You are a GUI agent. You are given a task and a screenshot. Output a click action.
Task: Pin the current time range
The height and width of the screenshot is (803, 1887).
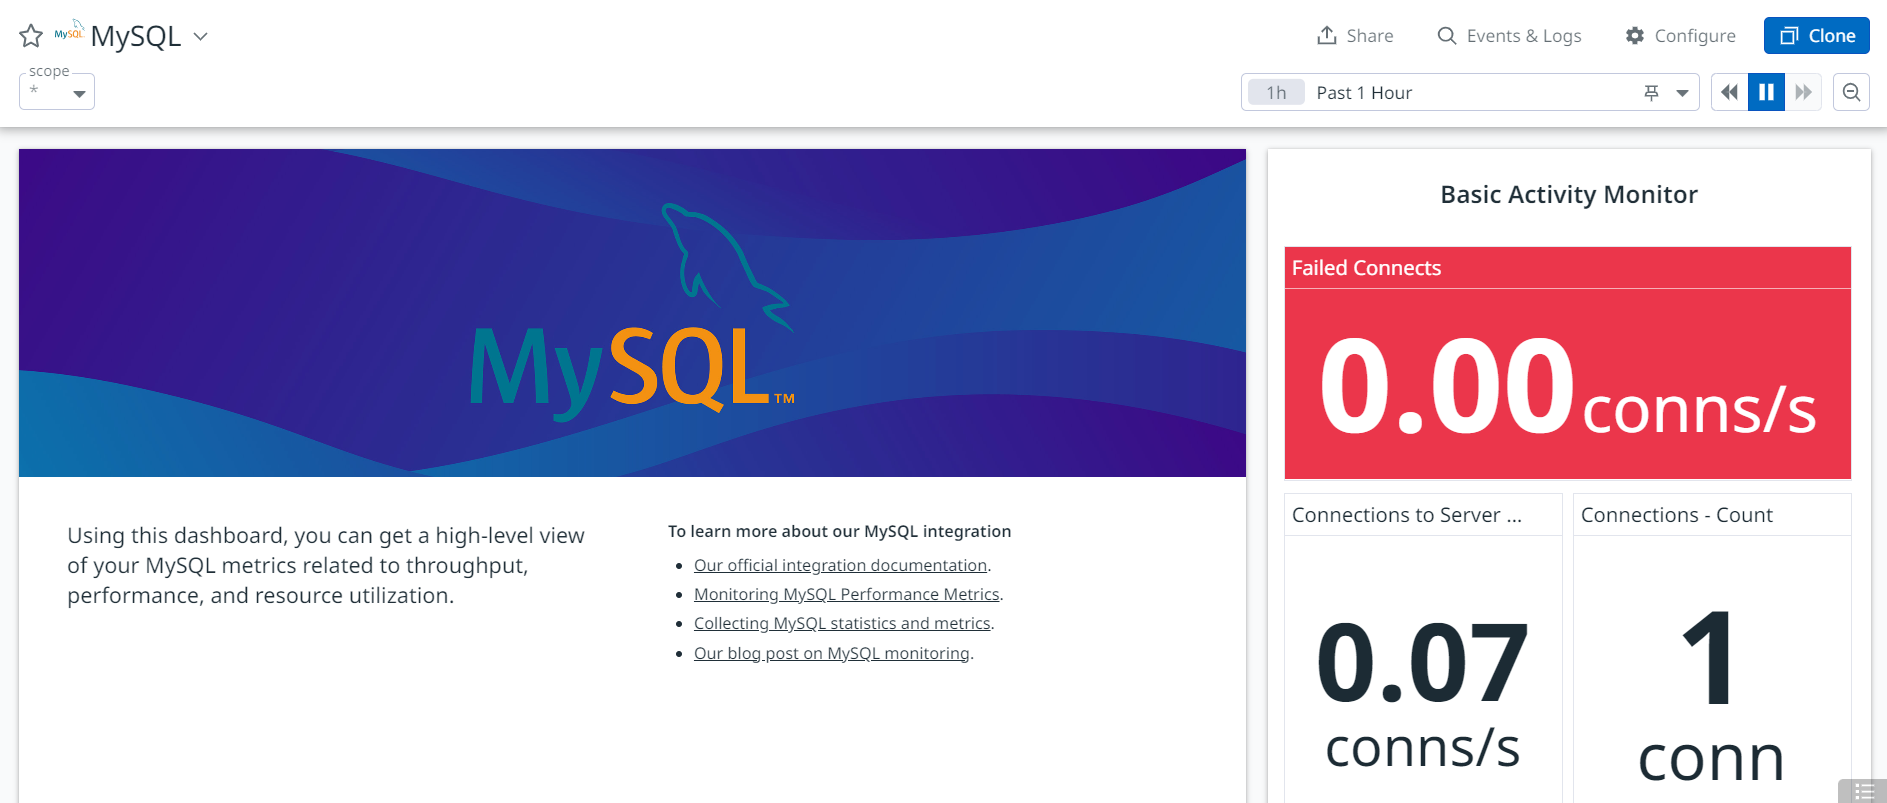1651,92
